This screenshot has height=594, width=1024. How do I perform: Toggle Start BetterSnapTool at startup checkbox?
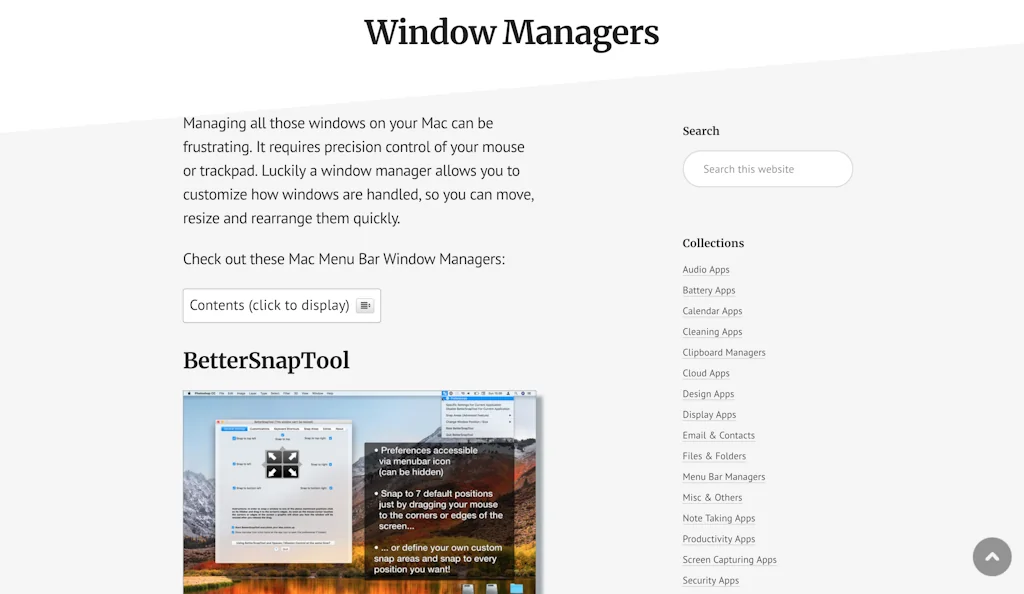pos(232,527)
